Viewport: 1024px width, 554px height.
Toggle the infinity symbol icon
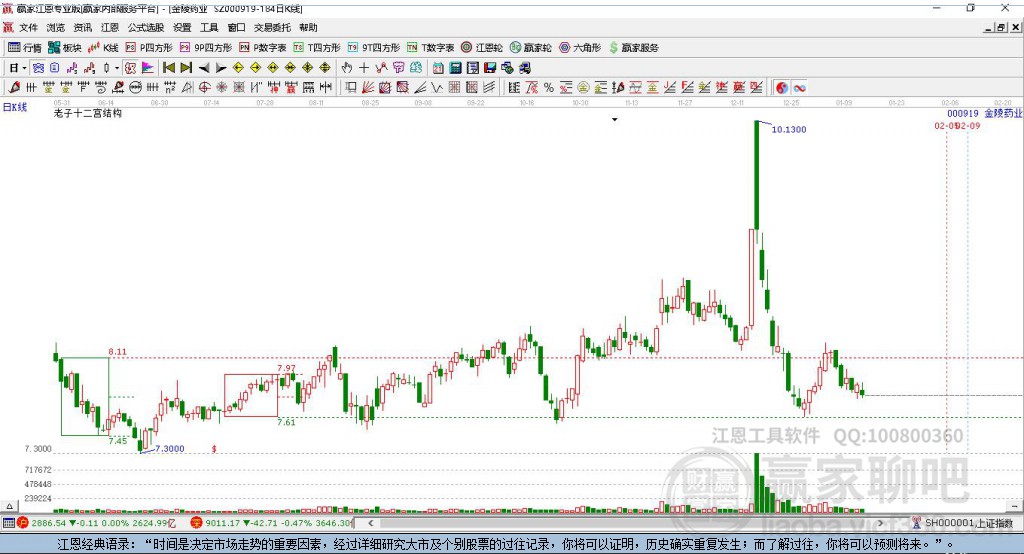point(799,88)
